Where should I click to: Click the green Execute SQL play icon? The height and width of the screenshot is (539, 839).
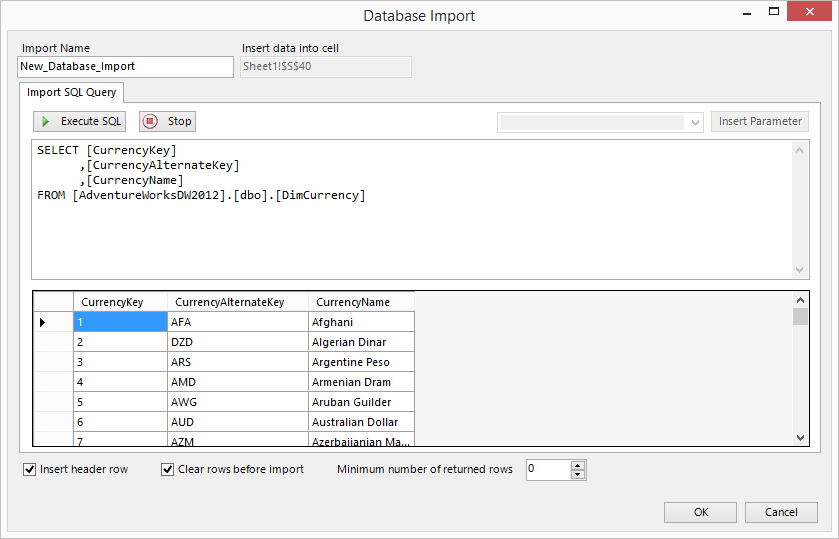47,122
